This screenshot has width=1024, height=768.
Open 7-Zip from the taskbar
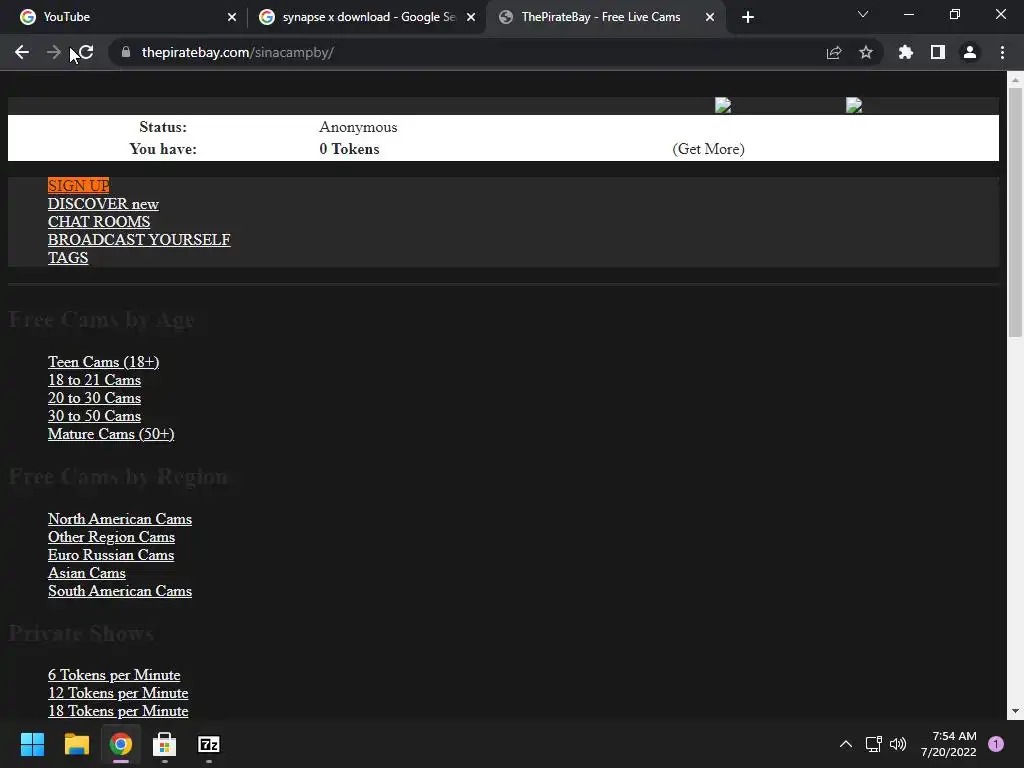point(209,744)
